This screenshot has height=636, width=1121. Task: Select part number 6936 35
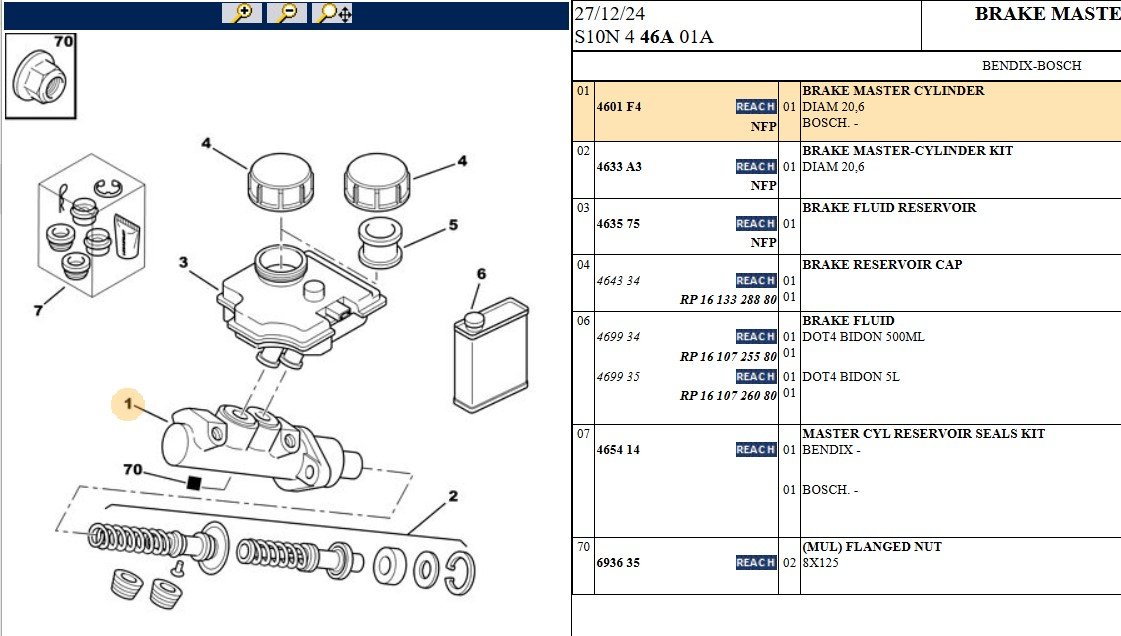click(x=618, y=562)
